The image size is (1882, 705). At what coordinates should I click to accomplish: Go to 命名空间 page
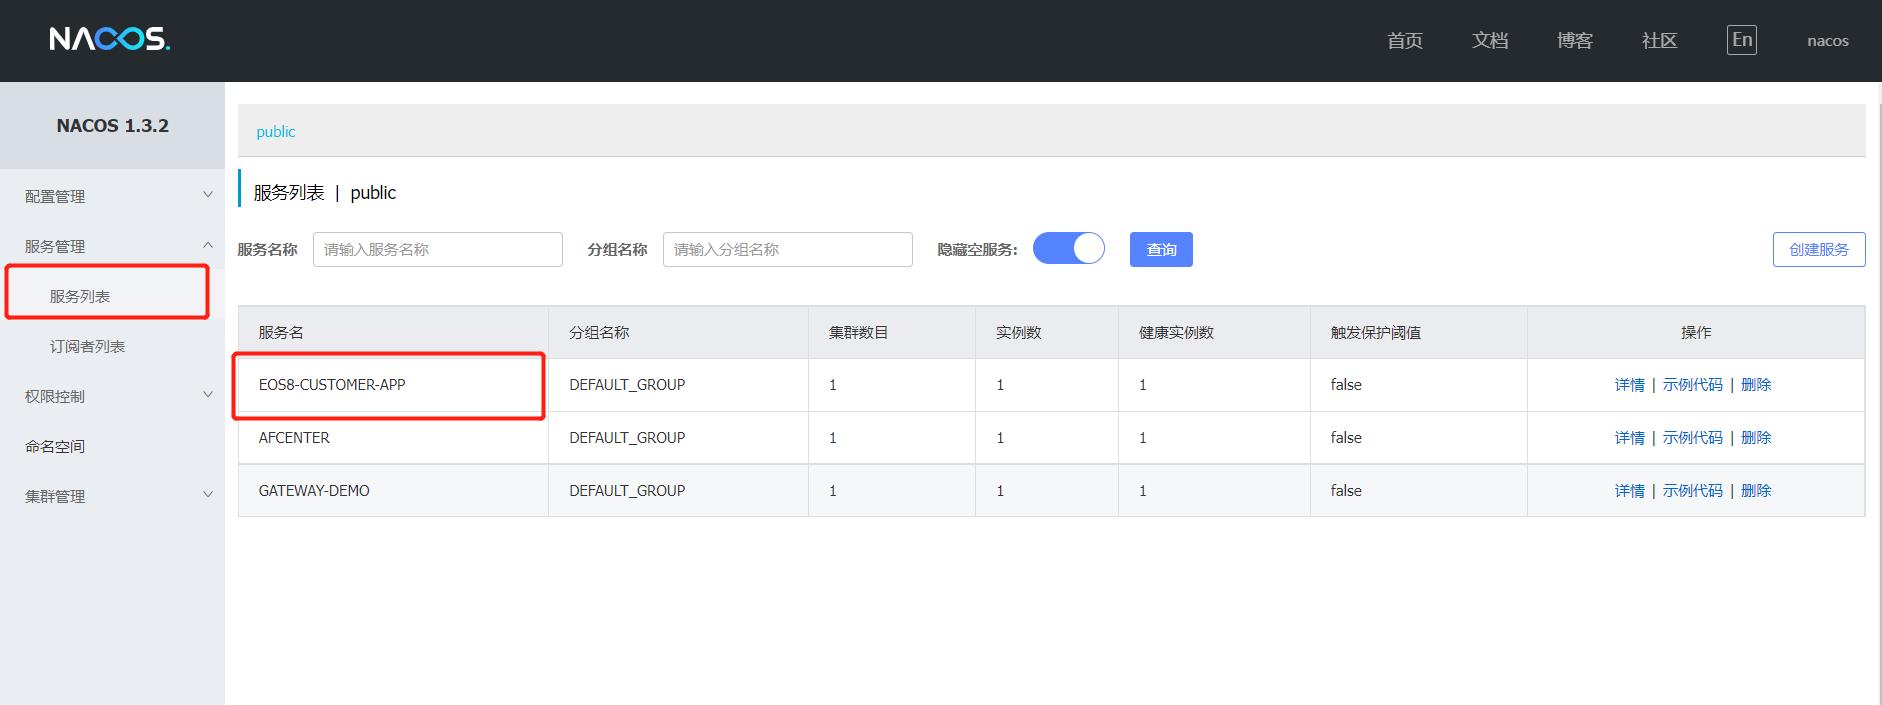[55, 446]
